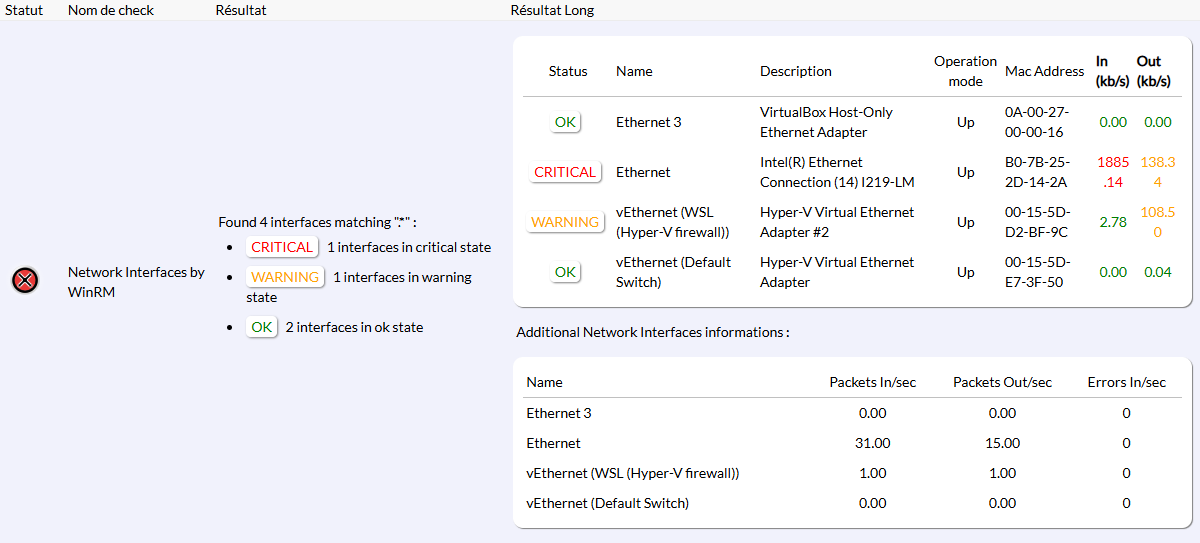Click the Operation mode table header
The width and height of the screenshot is (1200, 543).
pos(965,71)
